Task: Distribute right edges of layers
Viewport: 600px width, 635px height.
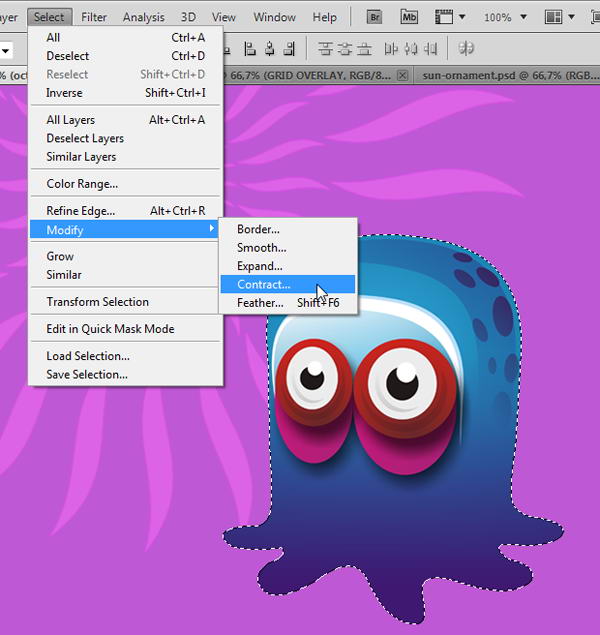Action: pos(430,49)
